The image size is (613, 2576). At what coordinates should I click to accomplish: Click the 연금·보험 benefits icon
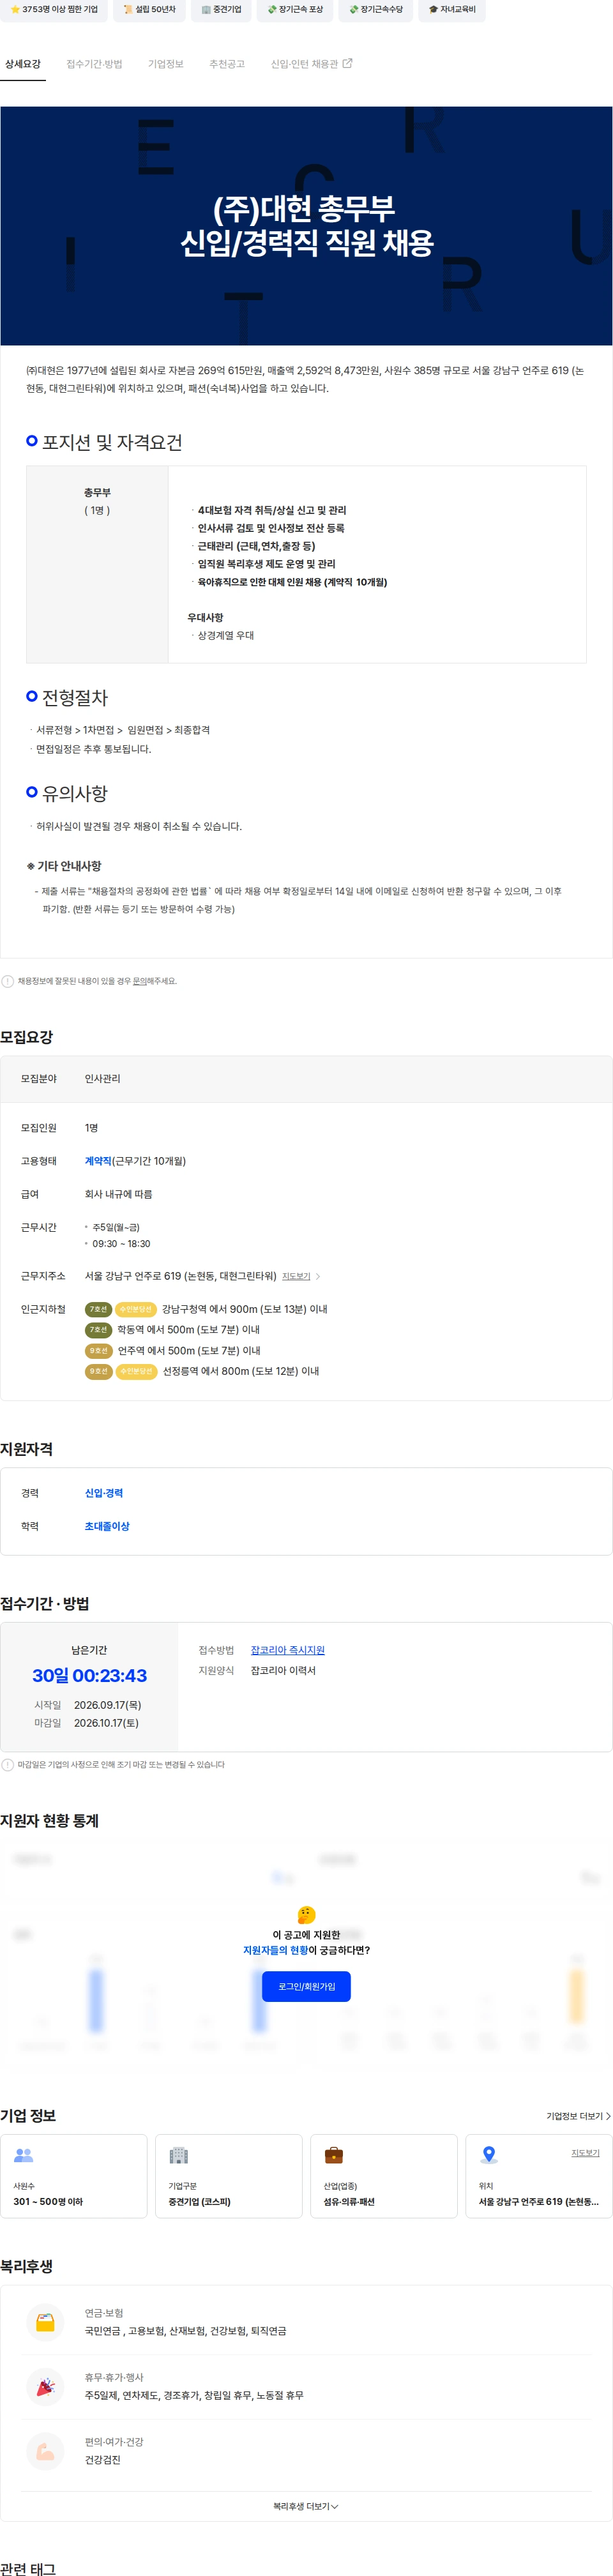[x=45, y=2322]
